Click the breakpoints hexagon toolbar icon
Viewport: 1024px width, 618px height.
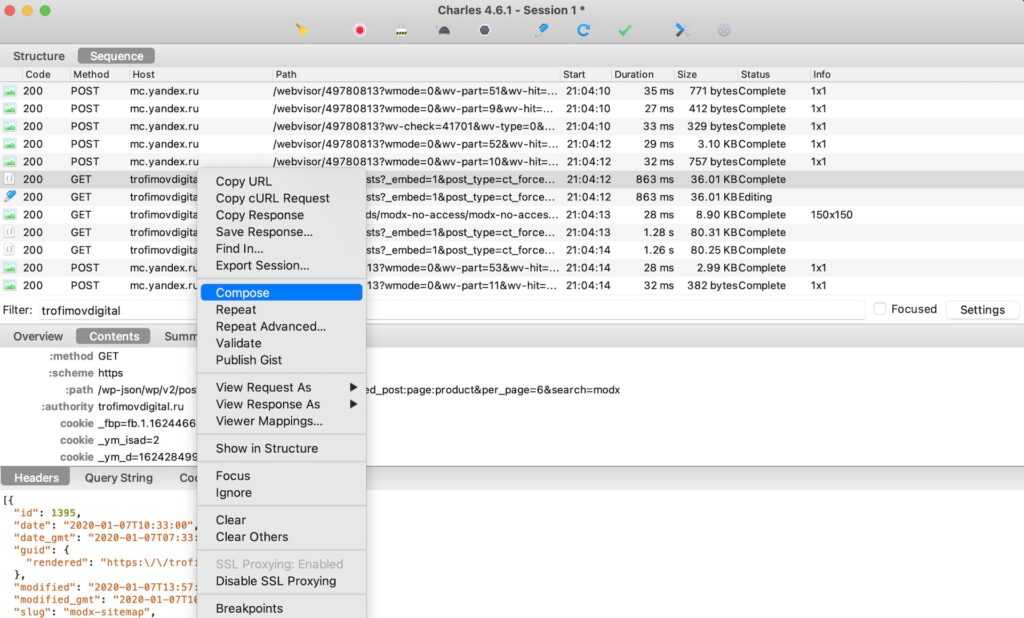[x=485, y=30]
